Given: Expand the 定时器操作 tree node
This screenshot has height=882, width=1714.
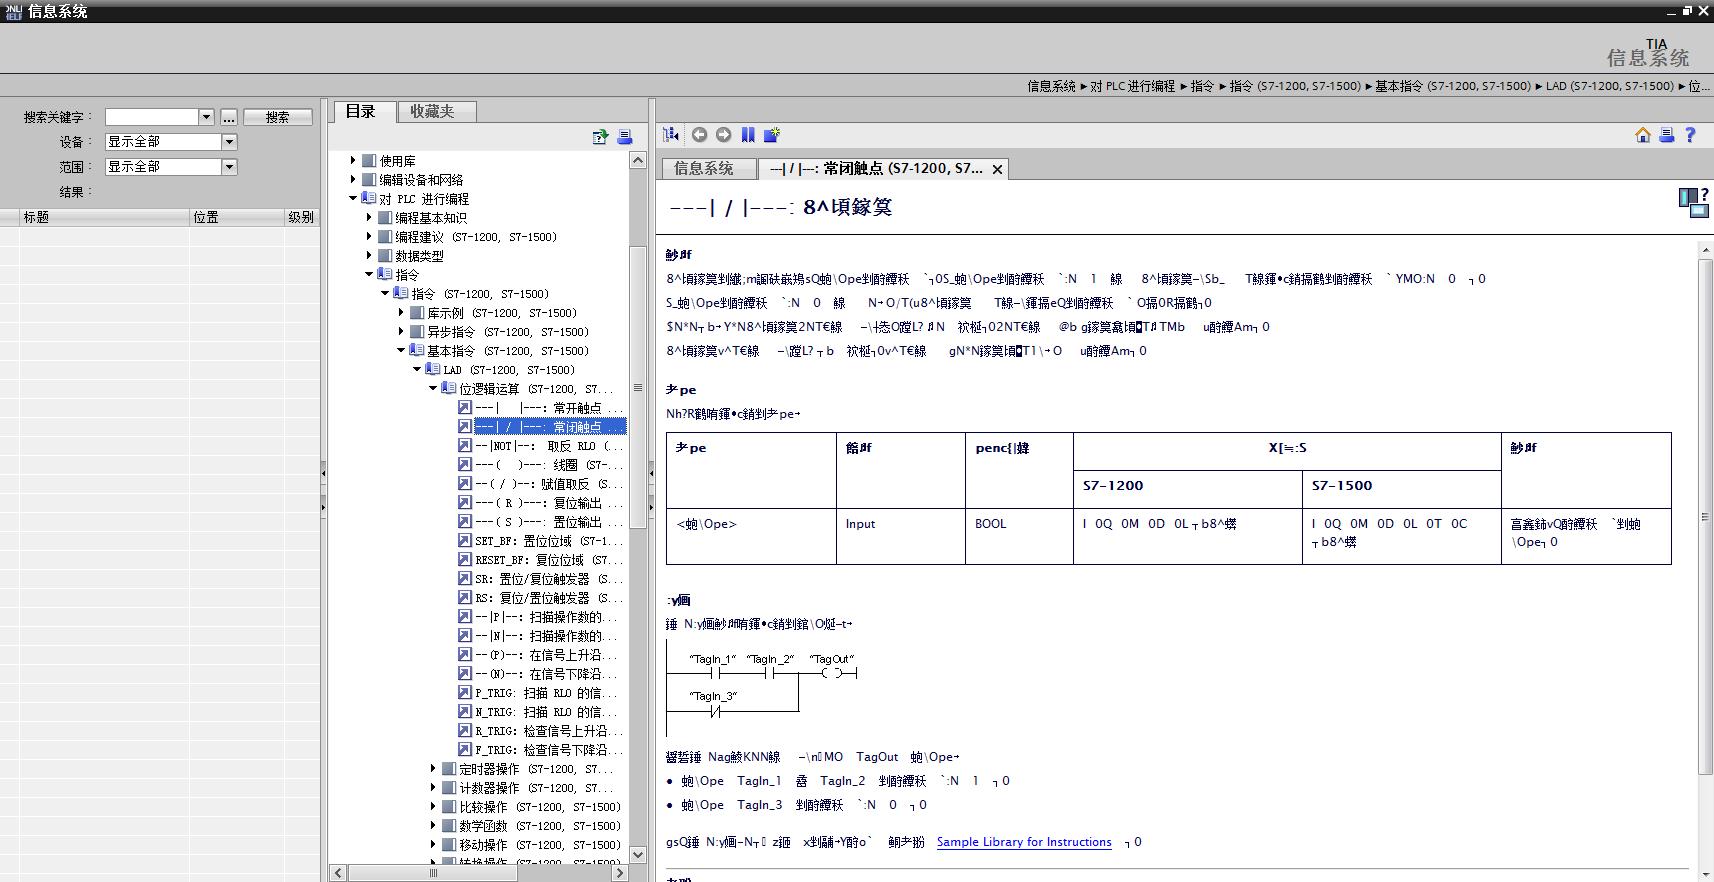Looking at the screenshot, I should coord(433,769).
